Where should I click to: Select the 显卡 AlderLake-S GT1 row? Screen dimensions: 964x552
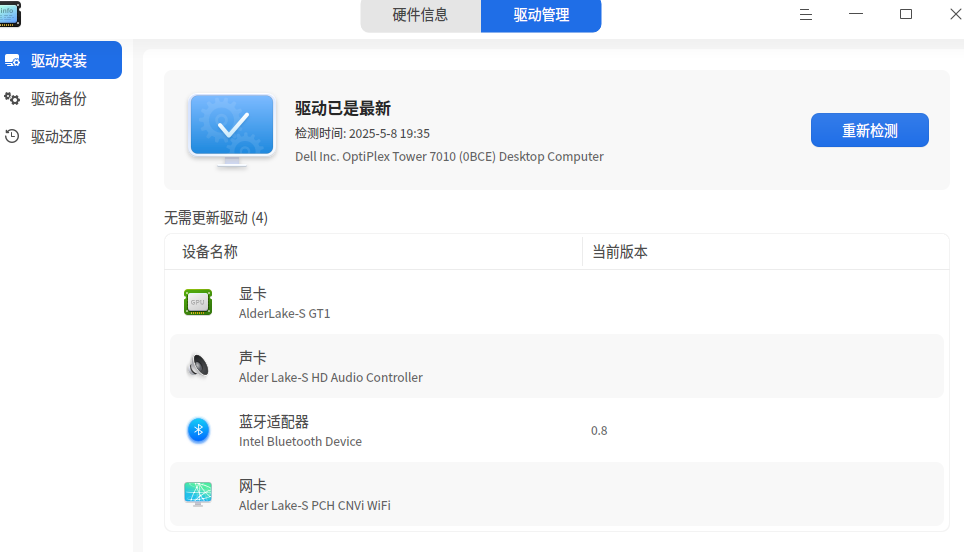[x=556, y=302]
